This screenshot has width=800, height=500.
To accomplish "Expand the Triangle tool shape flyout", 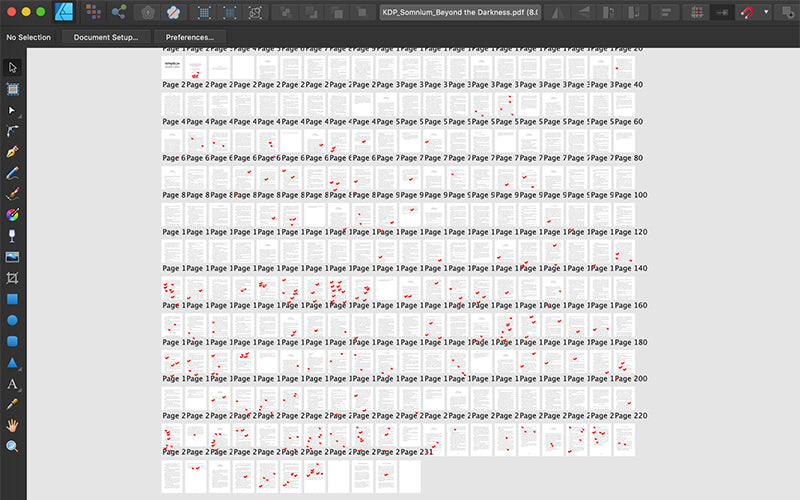I will tap(22, 369).
